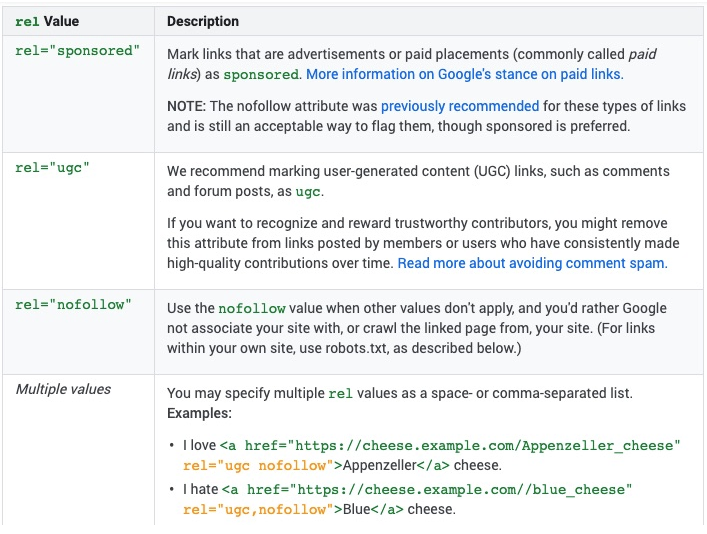Click the blue_cheese href code example

coord(427,489)
